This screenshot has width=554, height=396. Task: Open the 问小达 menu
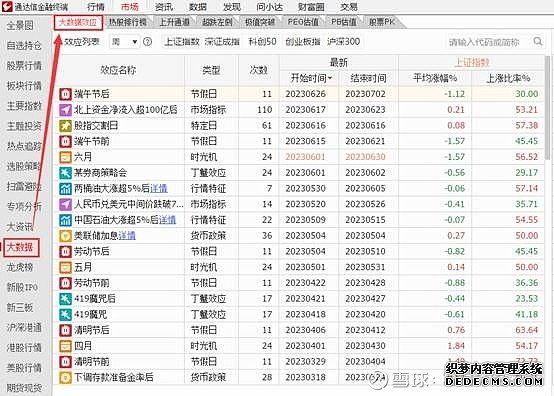tap(270, 7)
